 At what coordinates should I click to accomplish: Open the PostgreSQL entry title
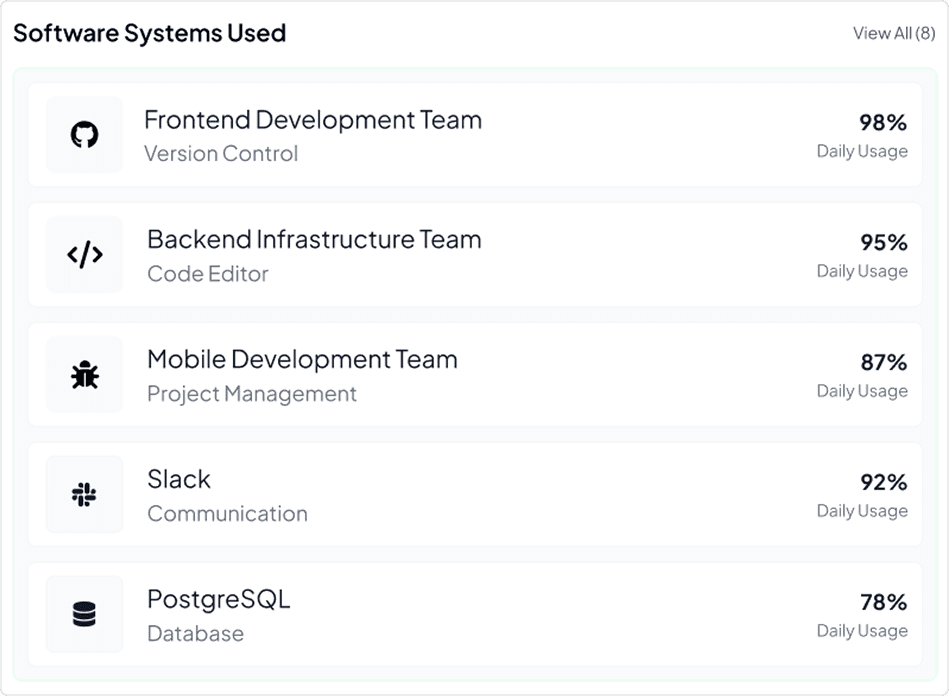pyautogui.click(x=218, y=600)
